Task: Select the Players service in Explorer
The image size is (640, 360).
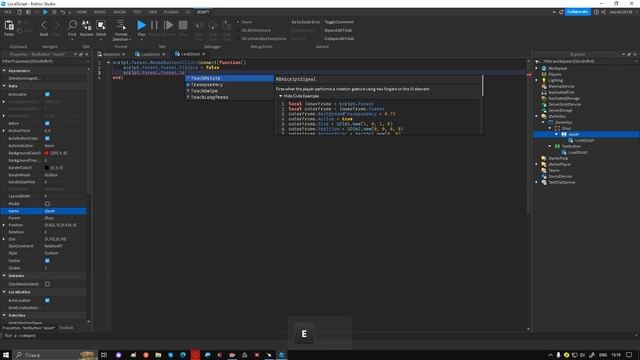Action: 555,74
